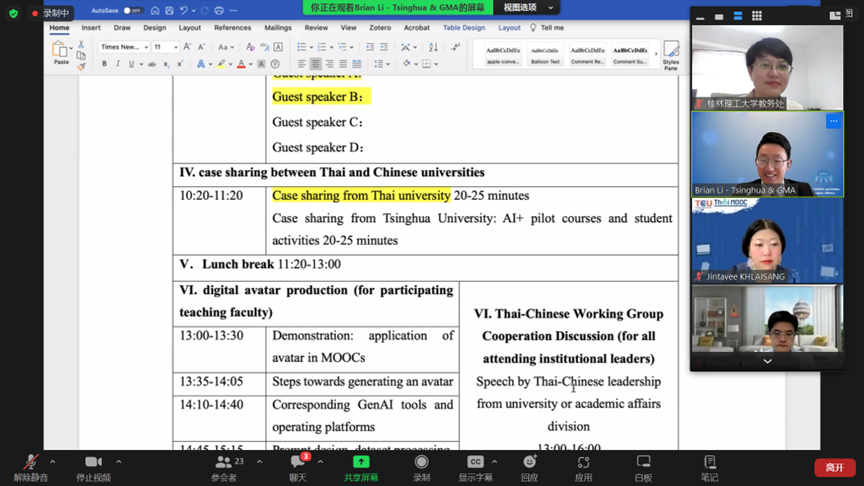
Task: Toggle the AutoSave switch
Action: coord(132,11)
